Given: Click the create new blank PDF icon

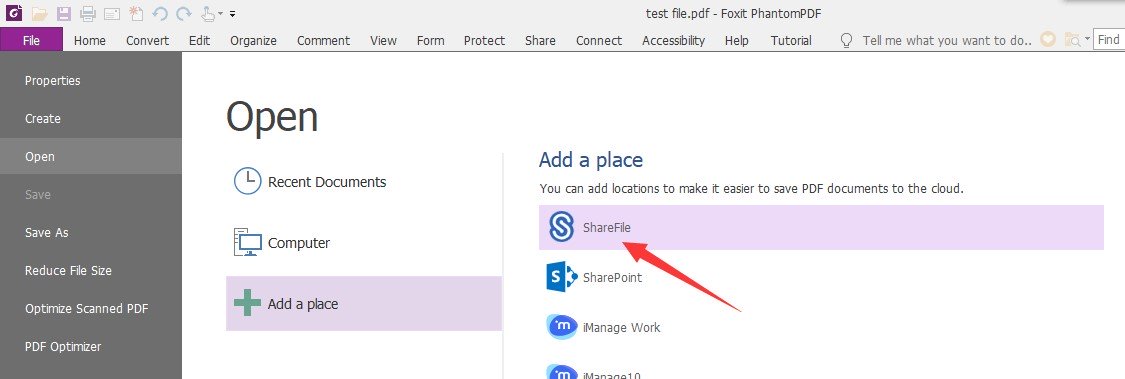Looking at the screenshot, I should [x=136, y=13].
